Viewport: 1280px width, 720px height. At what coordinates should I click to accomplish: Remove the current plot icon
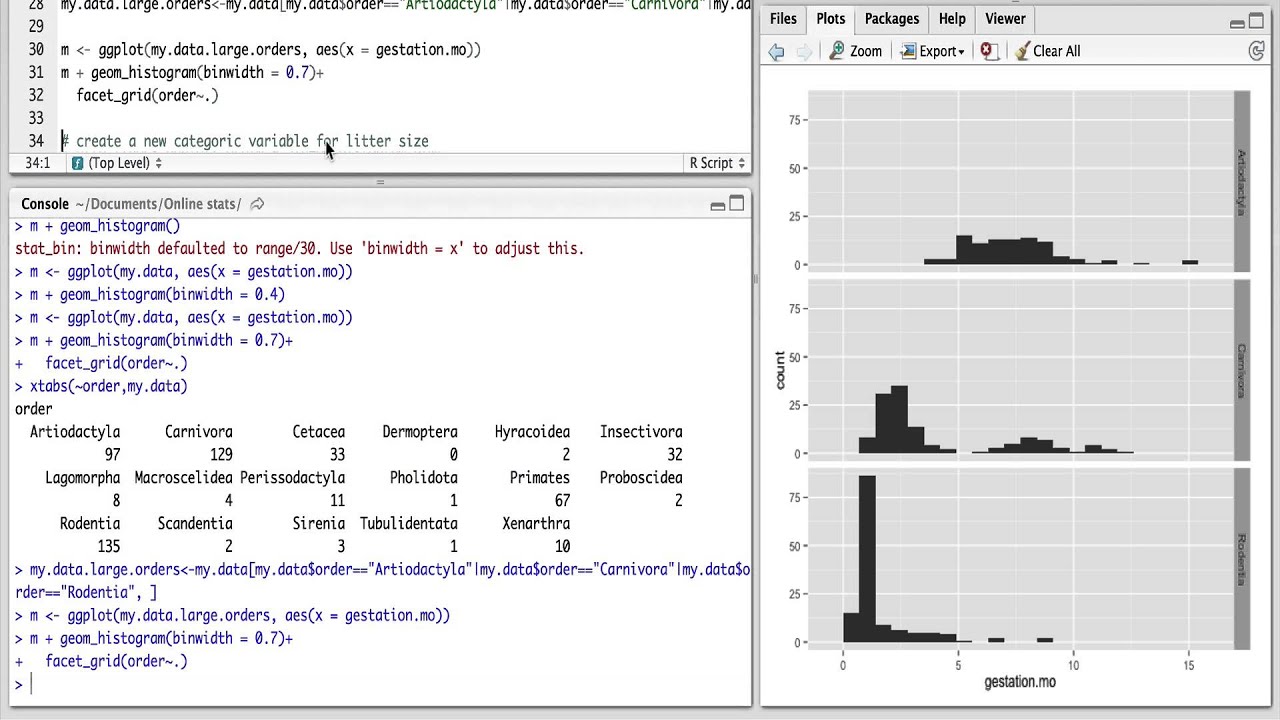(988, 51)
